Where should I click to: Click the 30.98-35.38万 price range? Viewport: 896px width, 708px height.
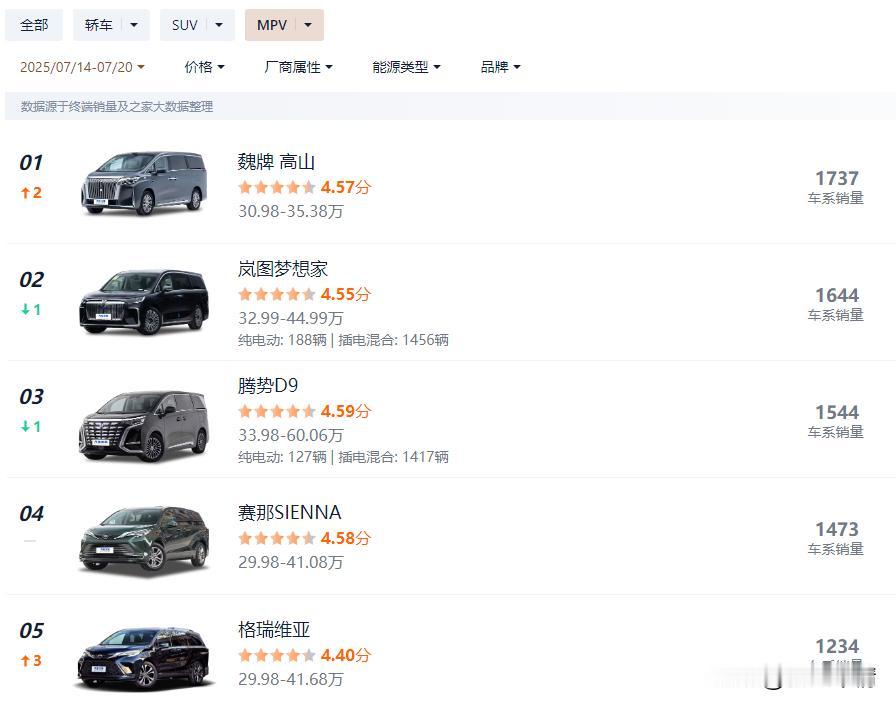[291, 211]
